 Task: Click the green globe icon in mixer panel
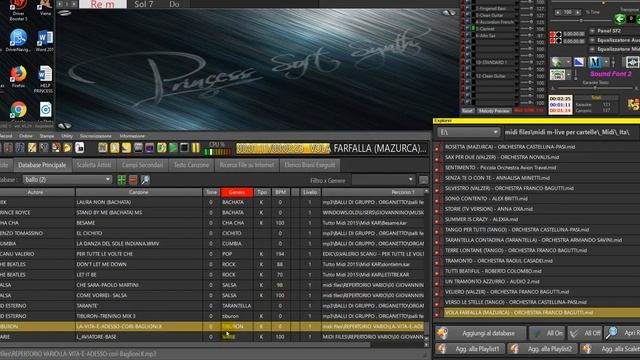[x=556, y=62]
